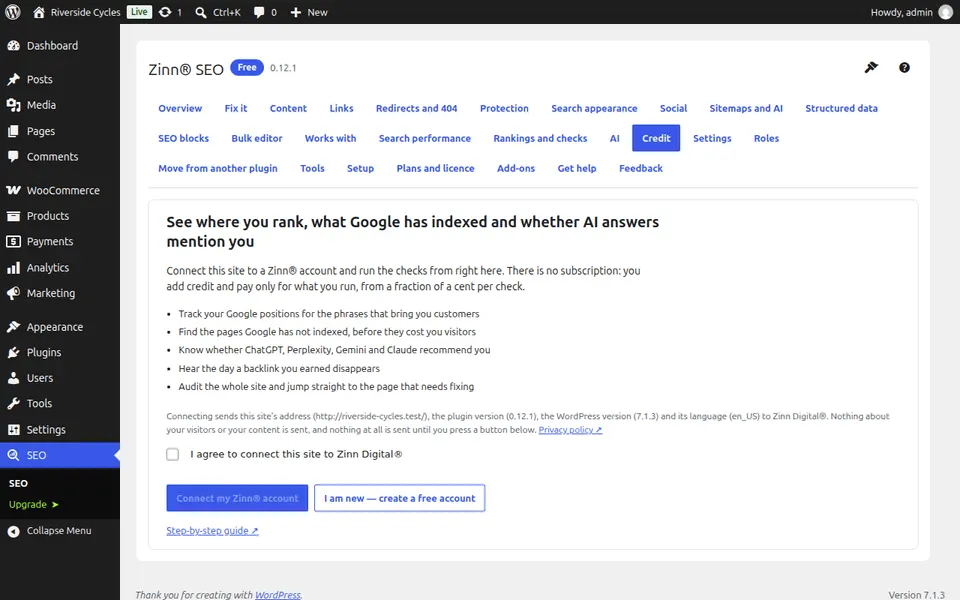This screenshot has width=960, height=600.
Task: Open the Redirects and 404 tab
Action: point(416,108)
